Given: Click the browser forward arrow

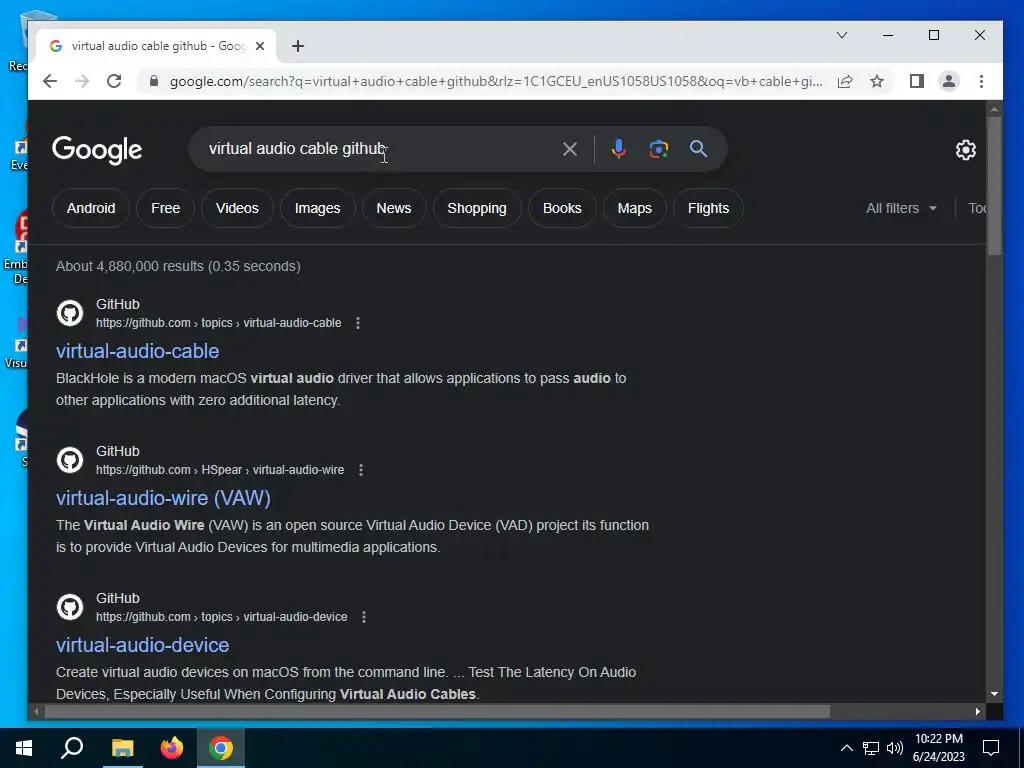Looking at the screenshot, I should tap(82, 81).
